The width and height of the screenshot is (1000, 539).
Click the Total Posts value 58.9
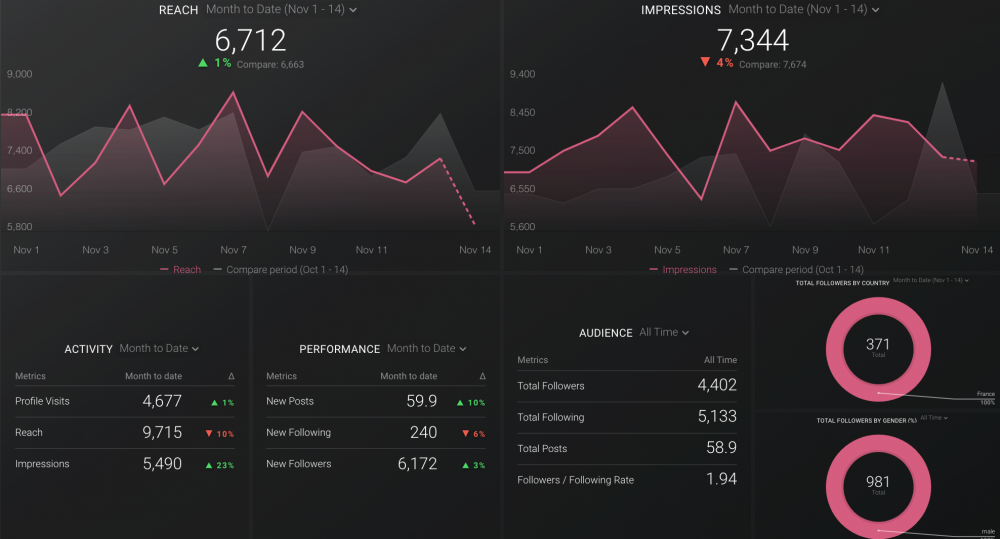721,448
